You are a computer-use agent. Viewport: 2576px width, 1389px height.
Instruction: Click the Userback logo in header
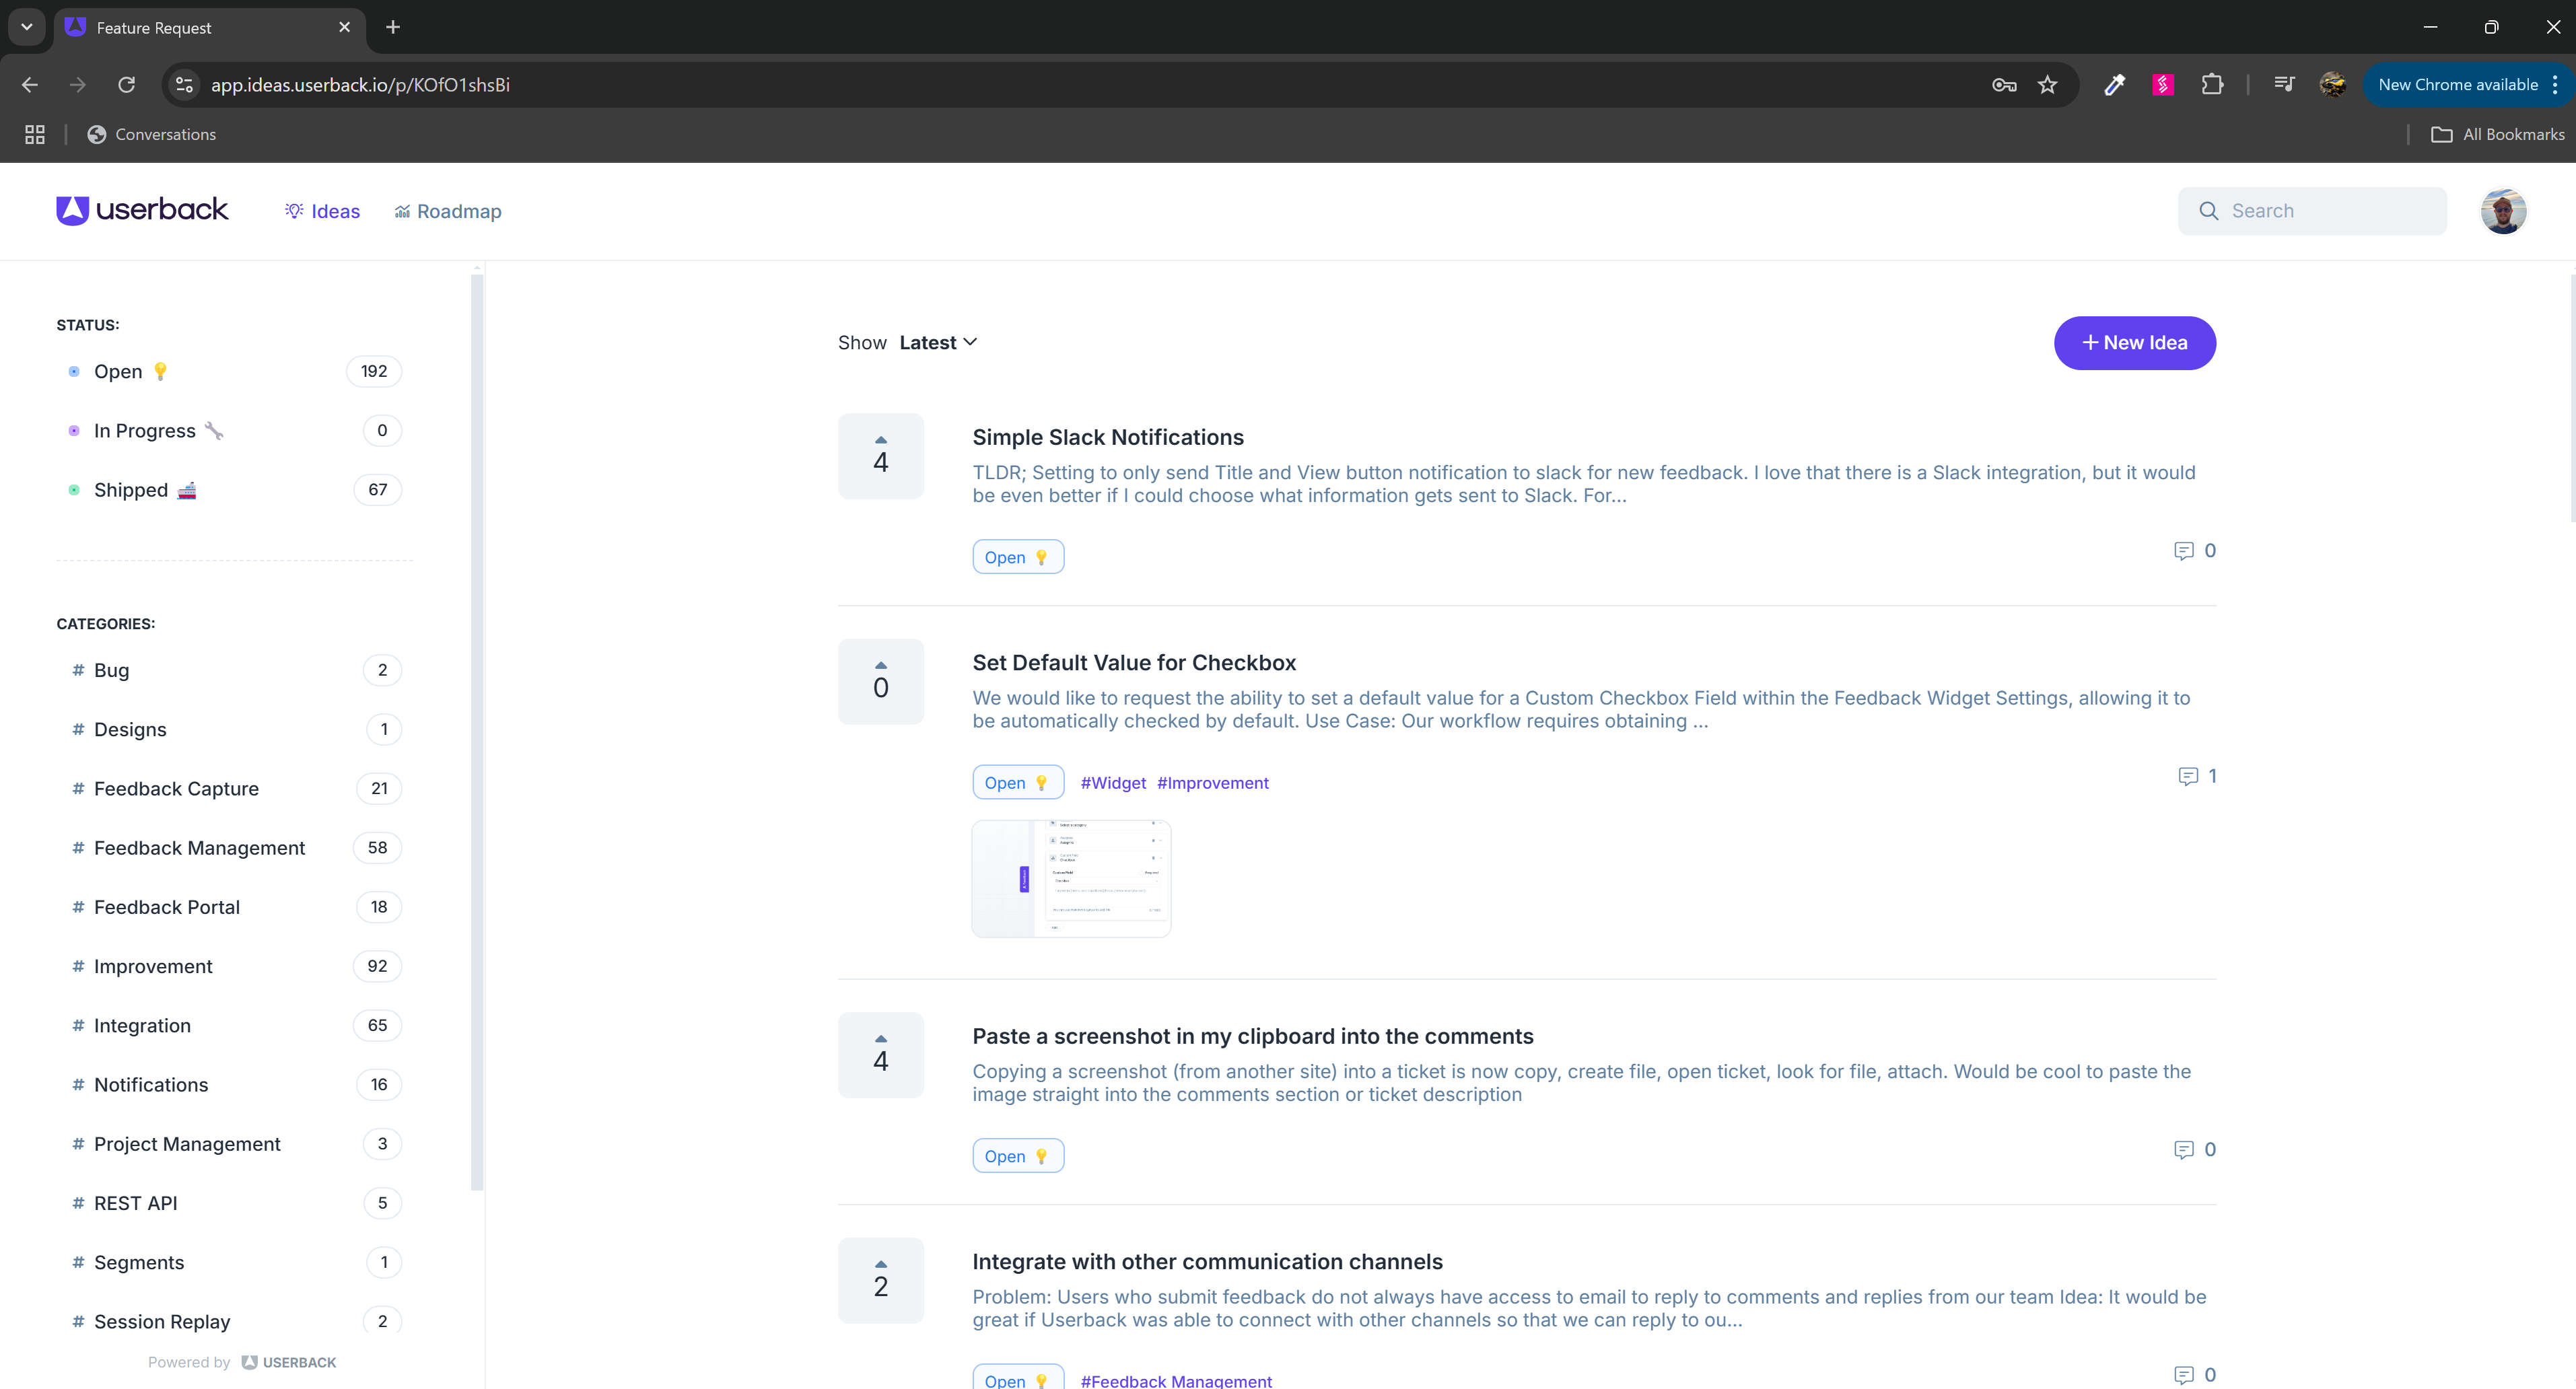[x=142, y=210]
